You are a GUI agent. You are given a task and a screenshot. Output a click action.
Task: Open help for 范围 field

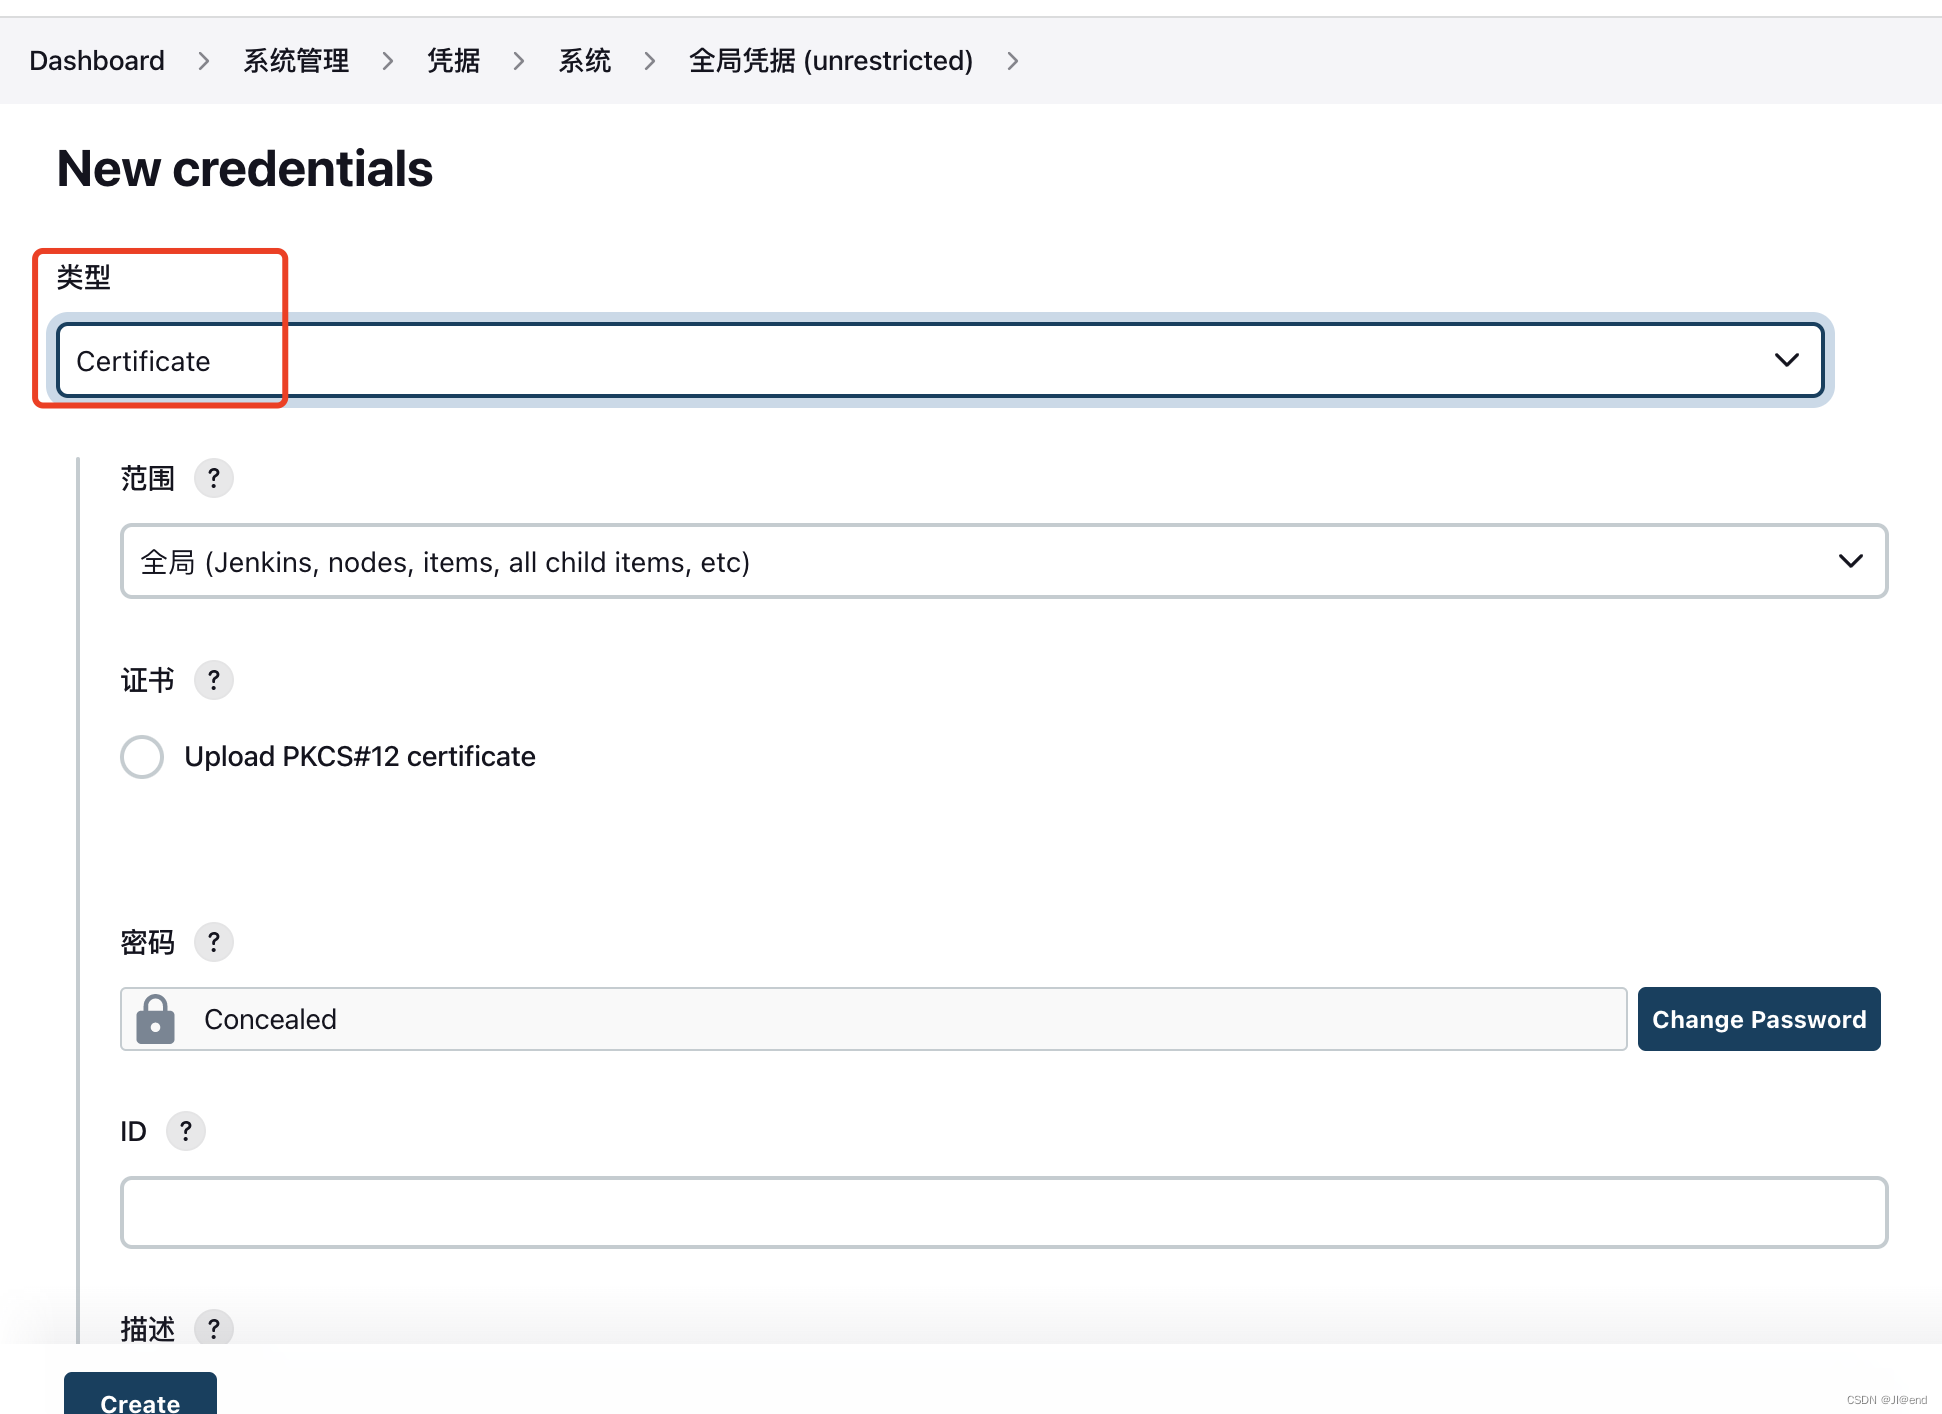coord(213,478)
